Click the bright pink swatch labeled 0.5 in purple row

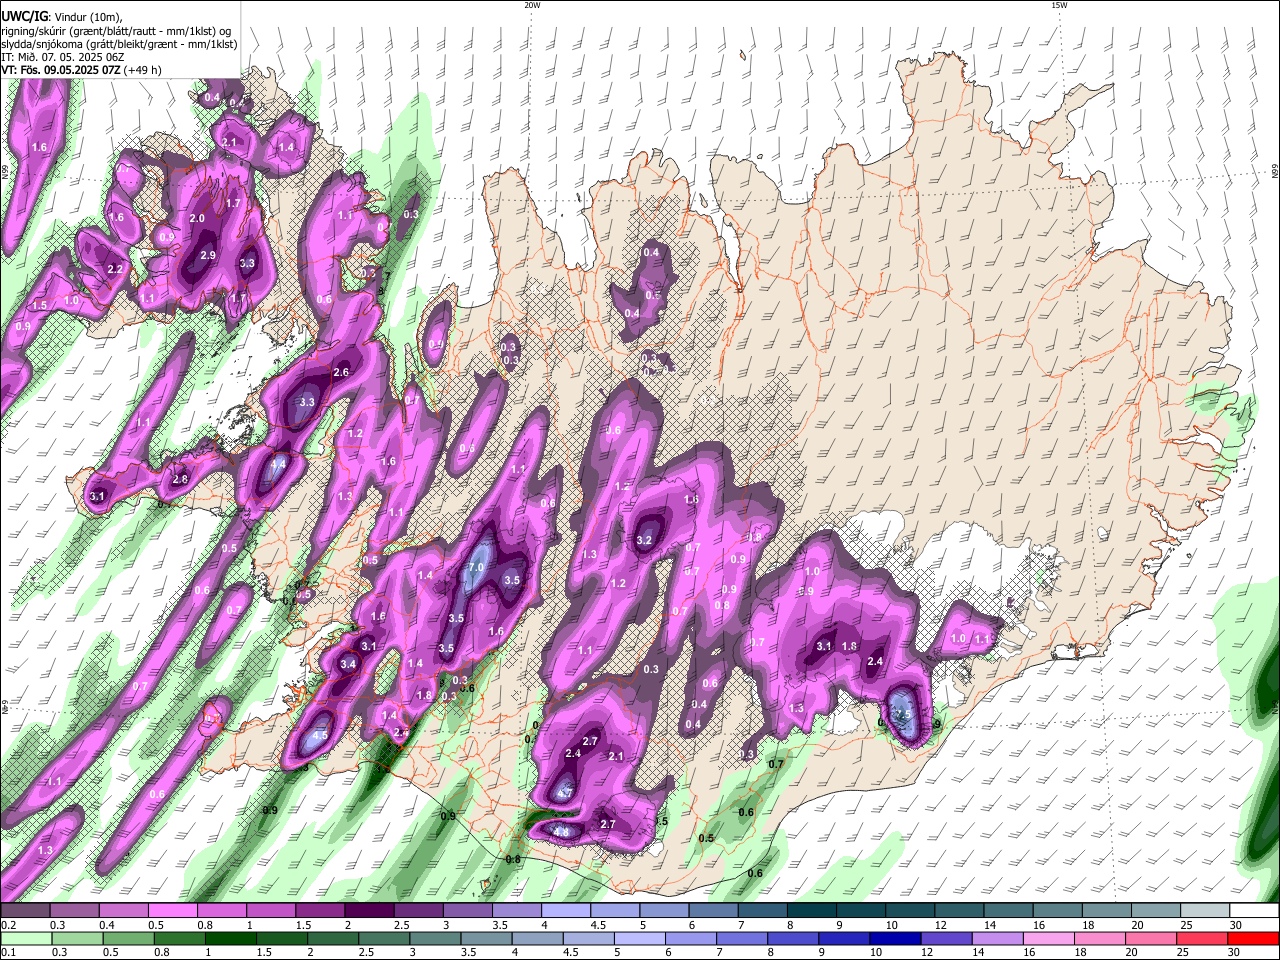tap(173, 911)
